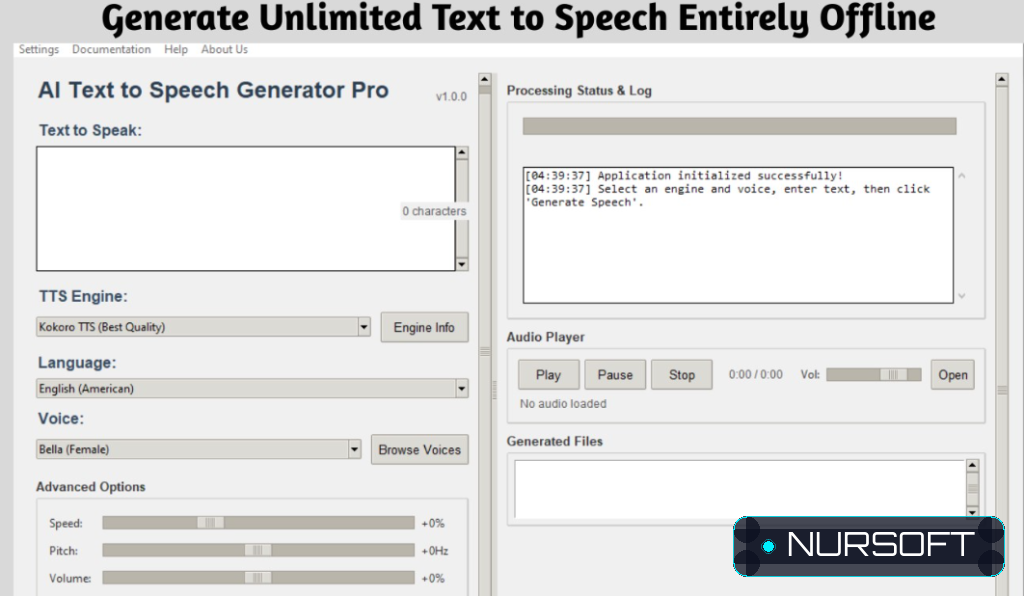
Task: Click the Open button in Audio Player
Action: pyautogui.click(x=953, y=375)
